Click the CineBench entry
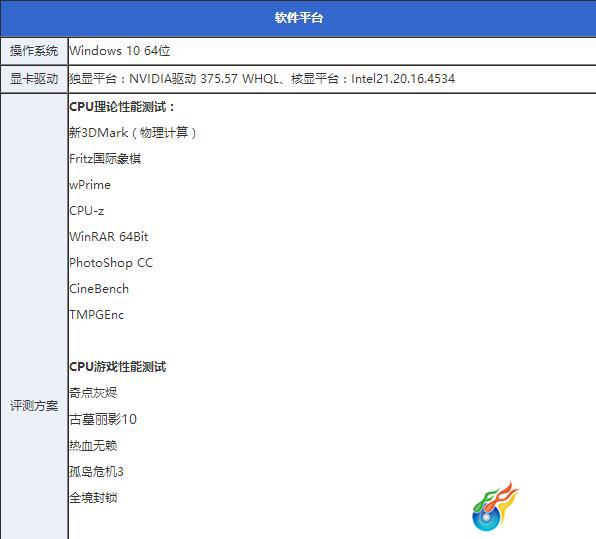Image resolution: width=596 pixels, height=539 pixels. tap(99, 289)
